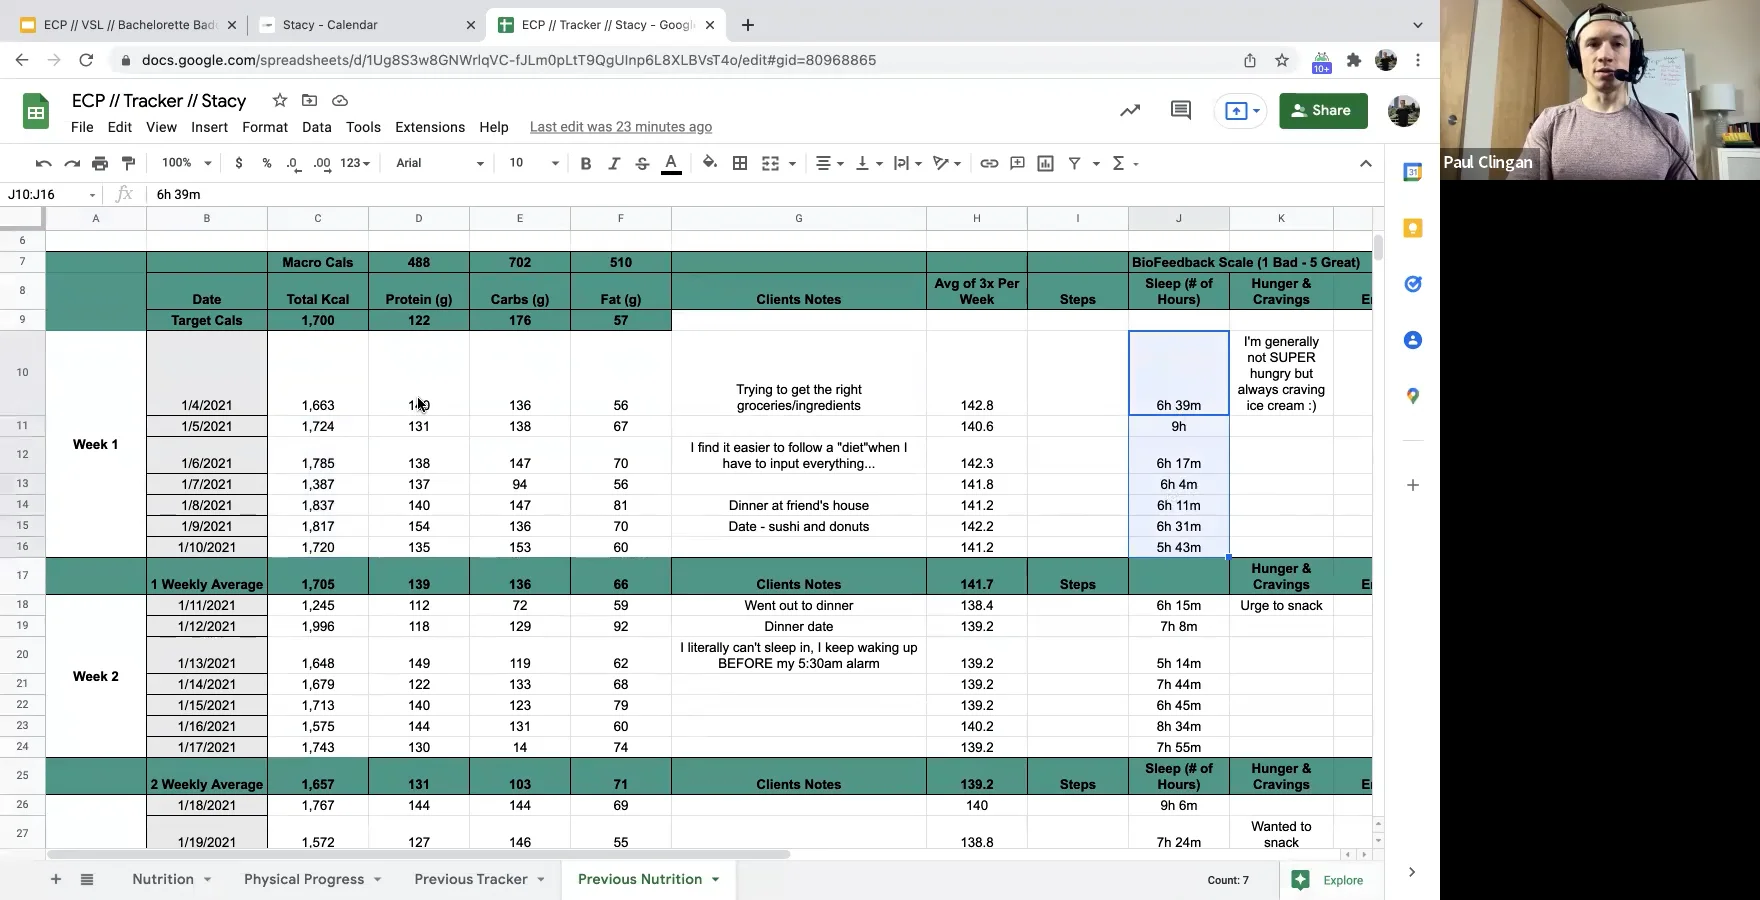Open Google Tasks from the side panel
This screenshot has height=900, width=1760.
click(x=1412, y=284)
